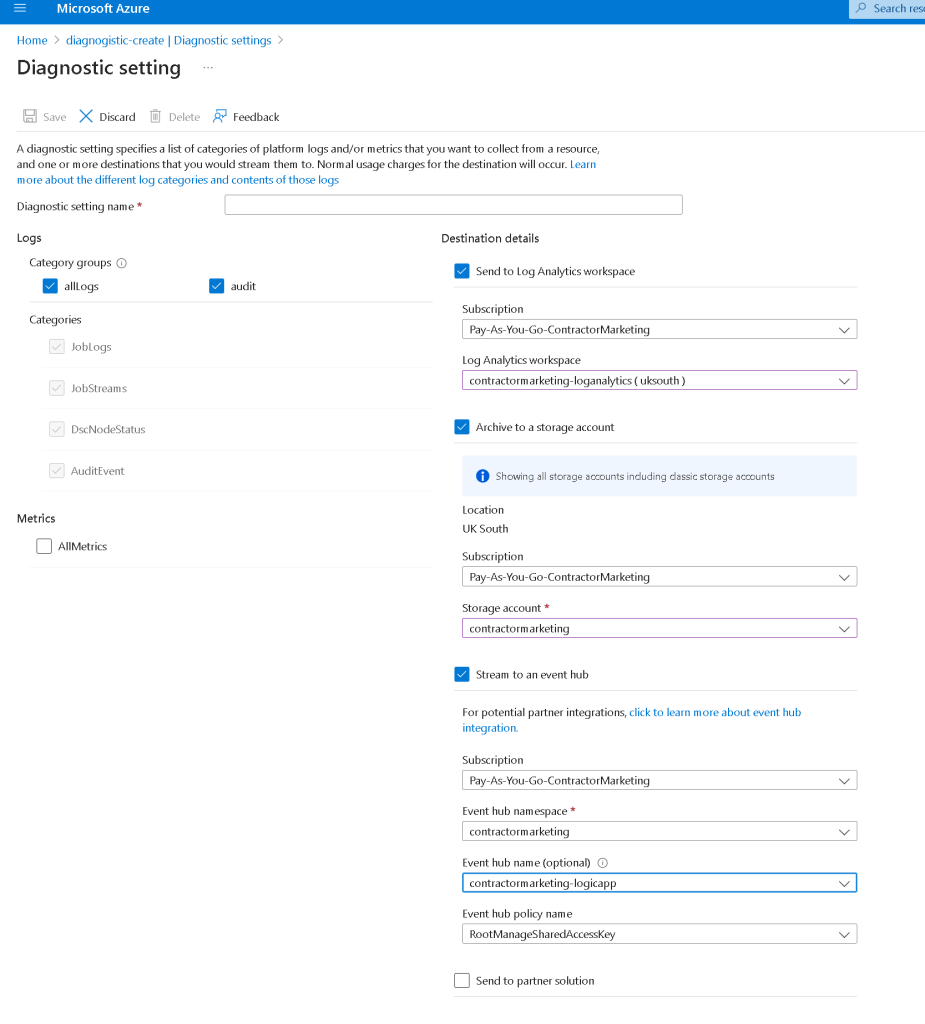The width and height of the screenshot is (925, 1024).
Task: Click the Categories subheading
Action: [56, 319]
